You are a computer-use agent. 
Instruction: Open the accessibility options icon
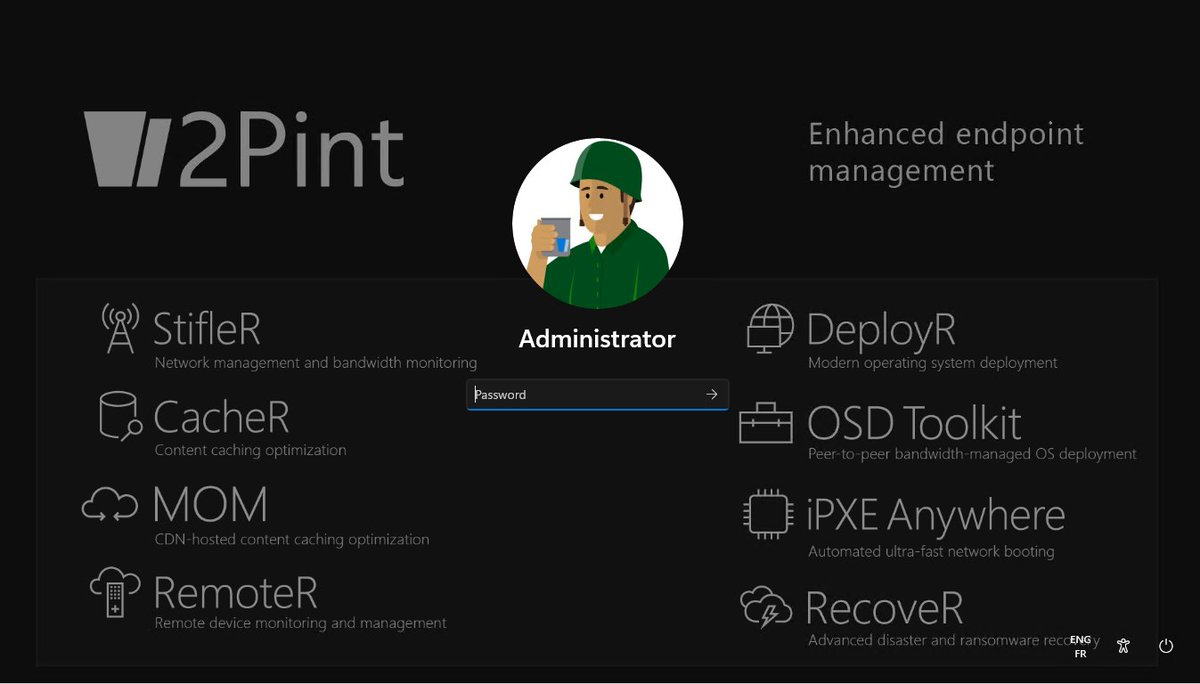coord(1123,646)
